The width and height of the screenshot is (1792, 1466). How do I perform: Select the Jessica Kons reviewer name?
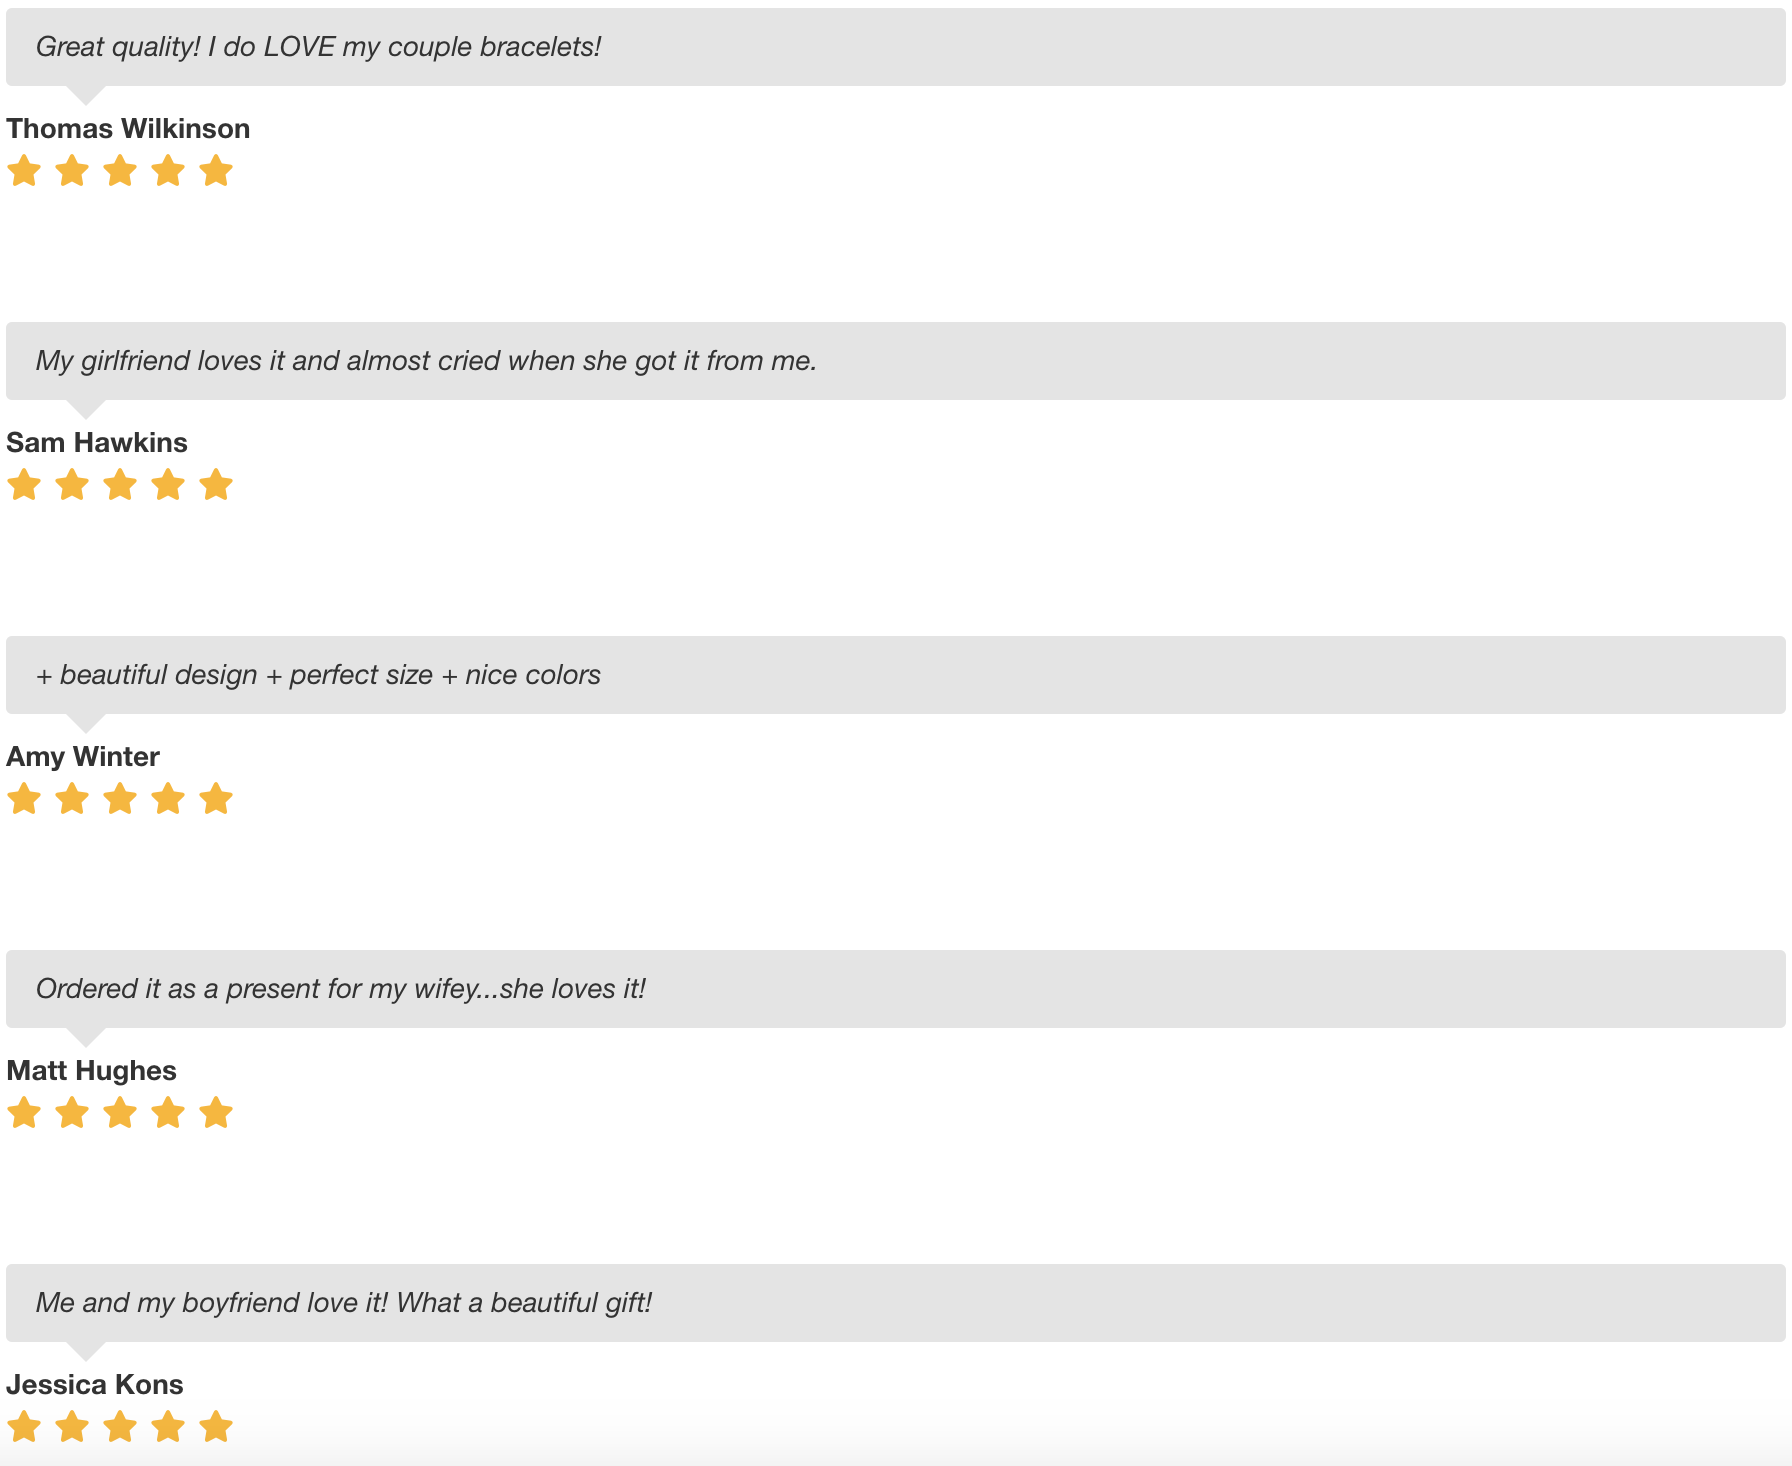(x=95, y=1385)
